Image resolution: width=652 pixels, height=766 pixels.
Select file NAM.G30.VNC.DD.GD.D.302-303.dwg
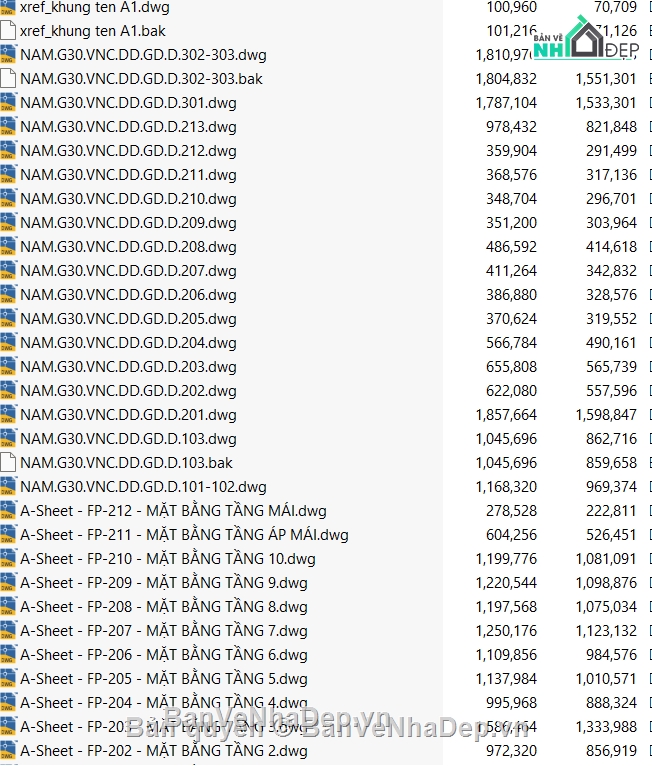click(143, 54)
